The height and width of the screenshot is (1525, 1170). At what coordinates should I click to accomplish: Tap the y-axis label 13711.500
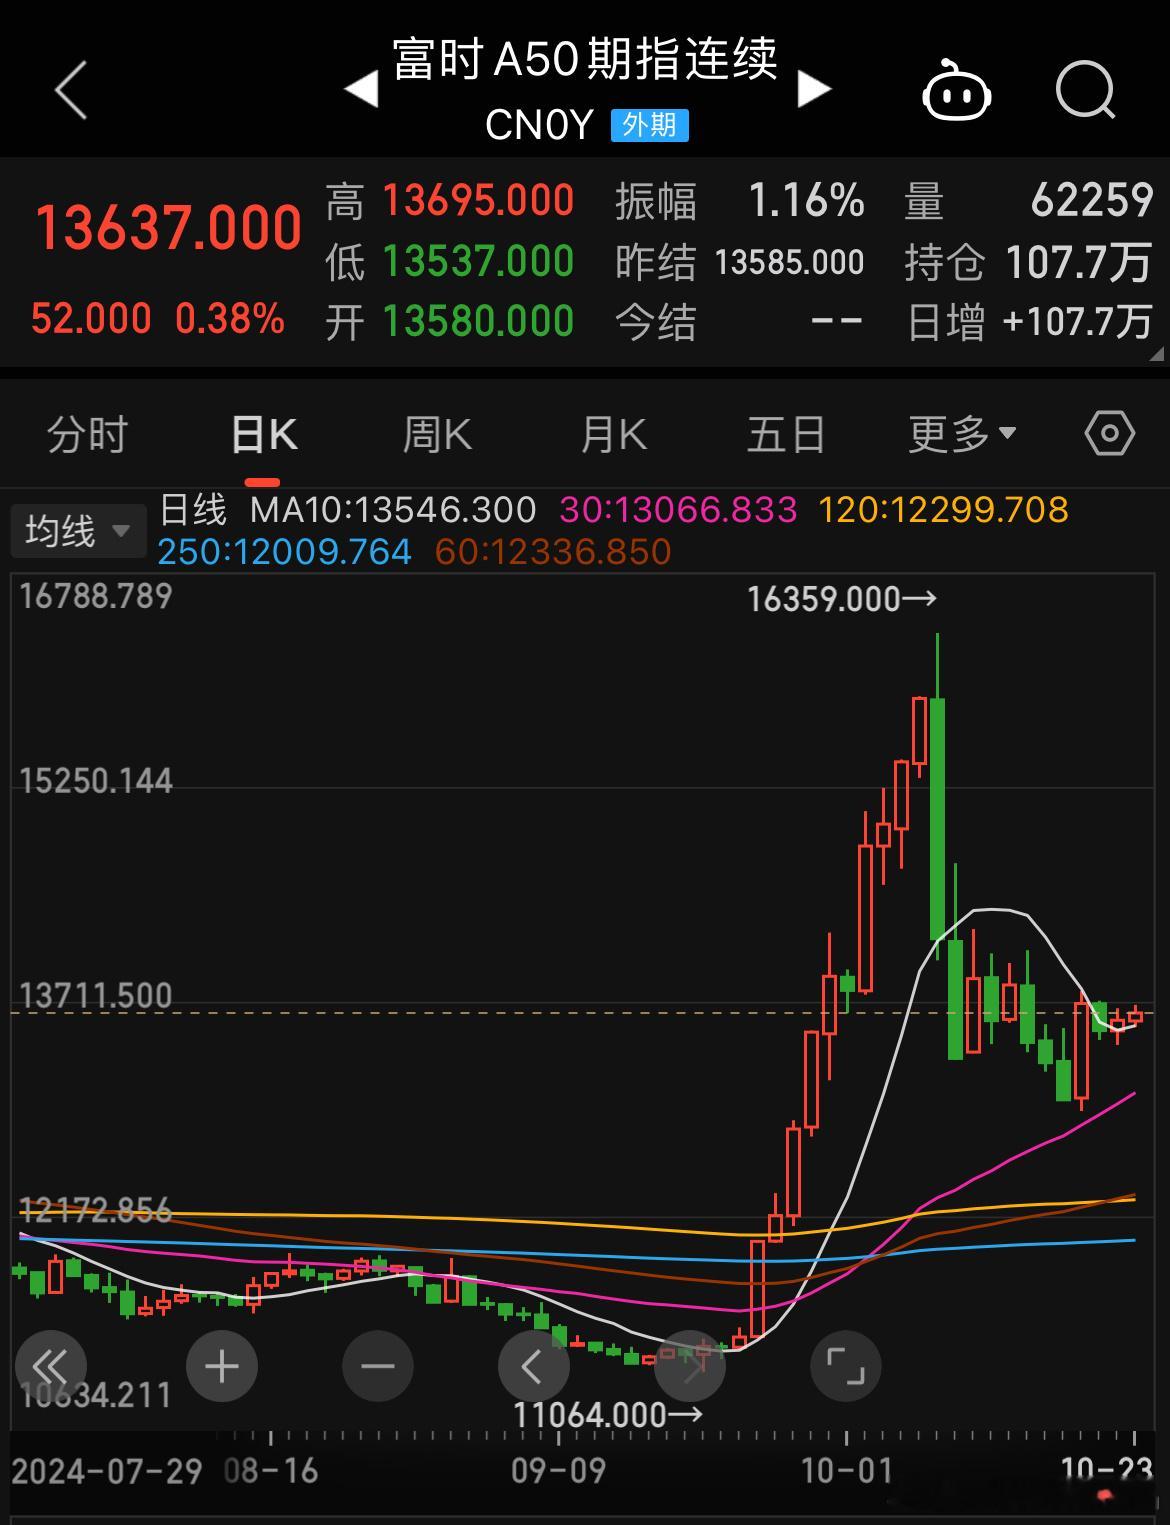(x=96, y=995)
